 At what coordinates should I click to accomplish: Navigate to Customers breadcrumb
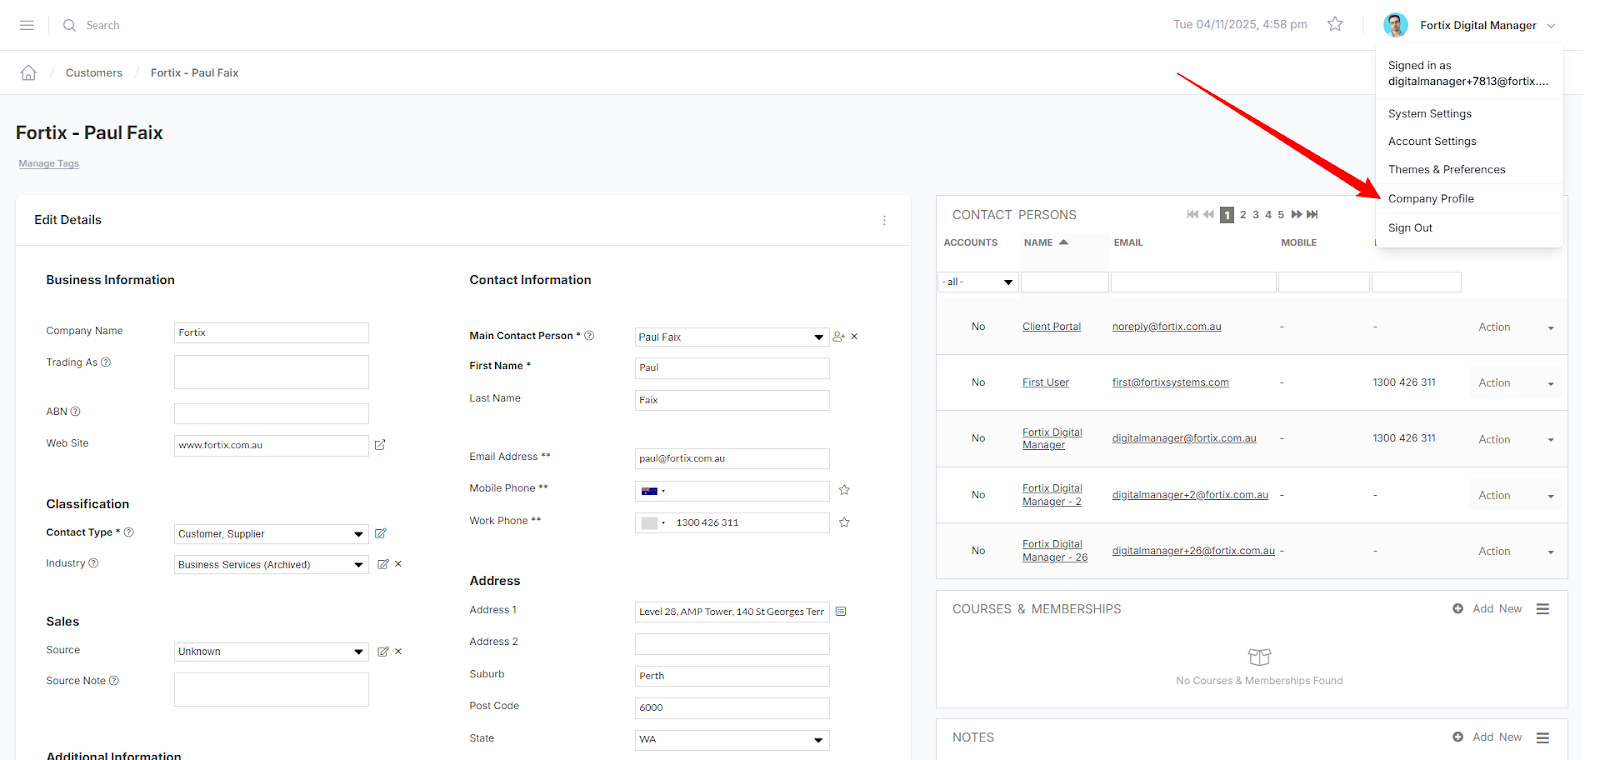tap(94, 73)
